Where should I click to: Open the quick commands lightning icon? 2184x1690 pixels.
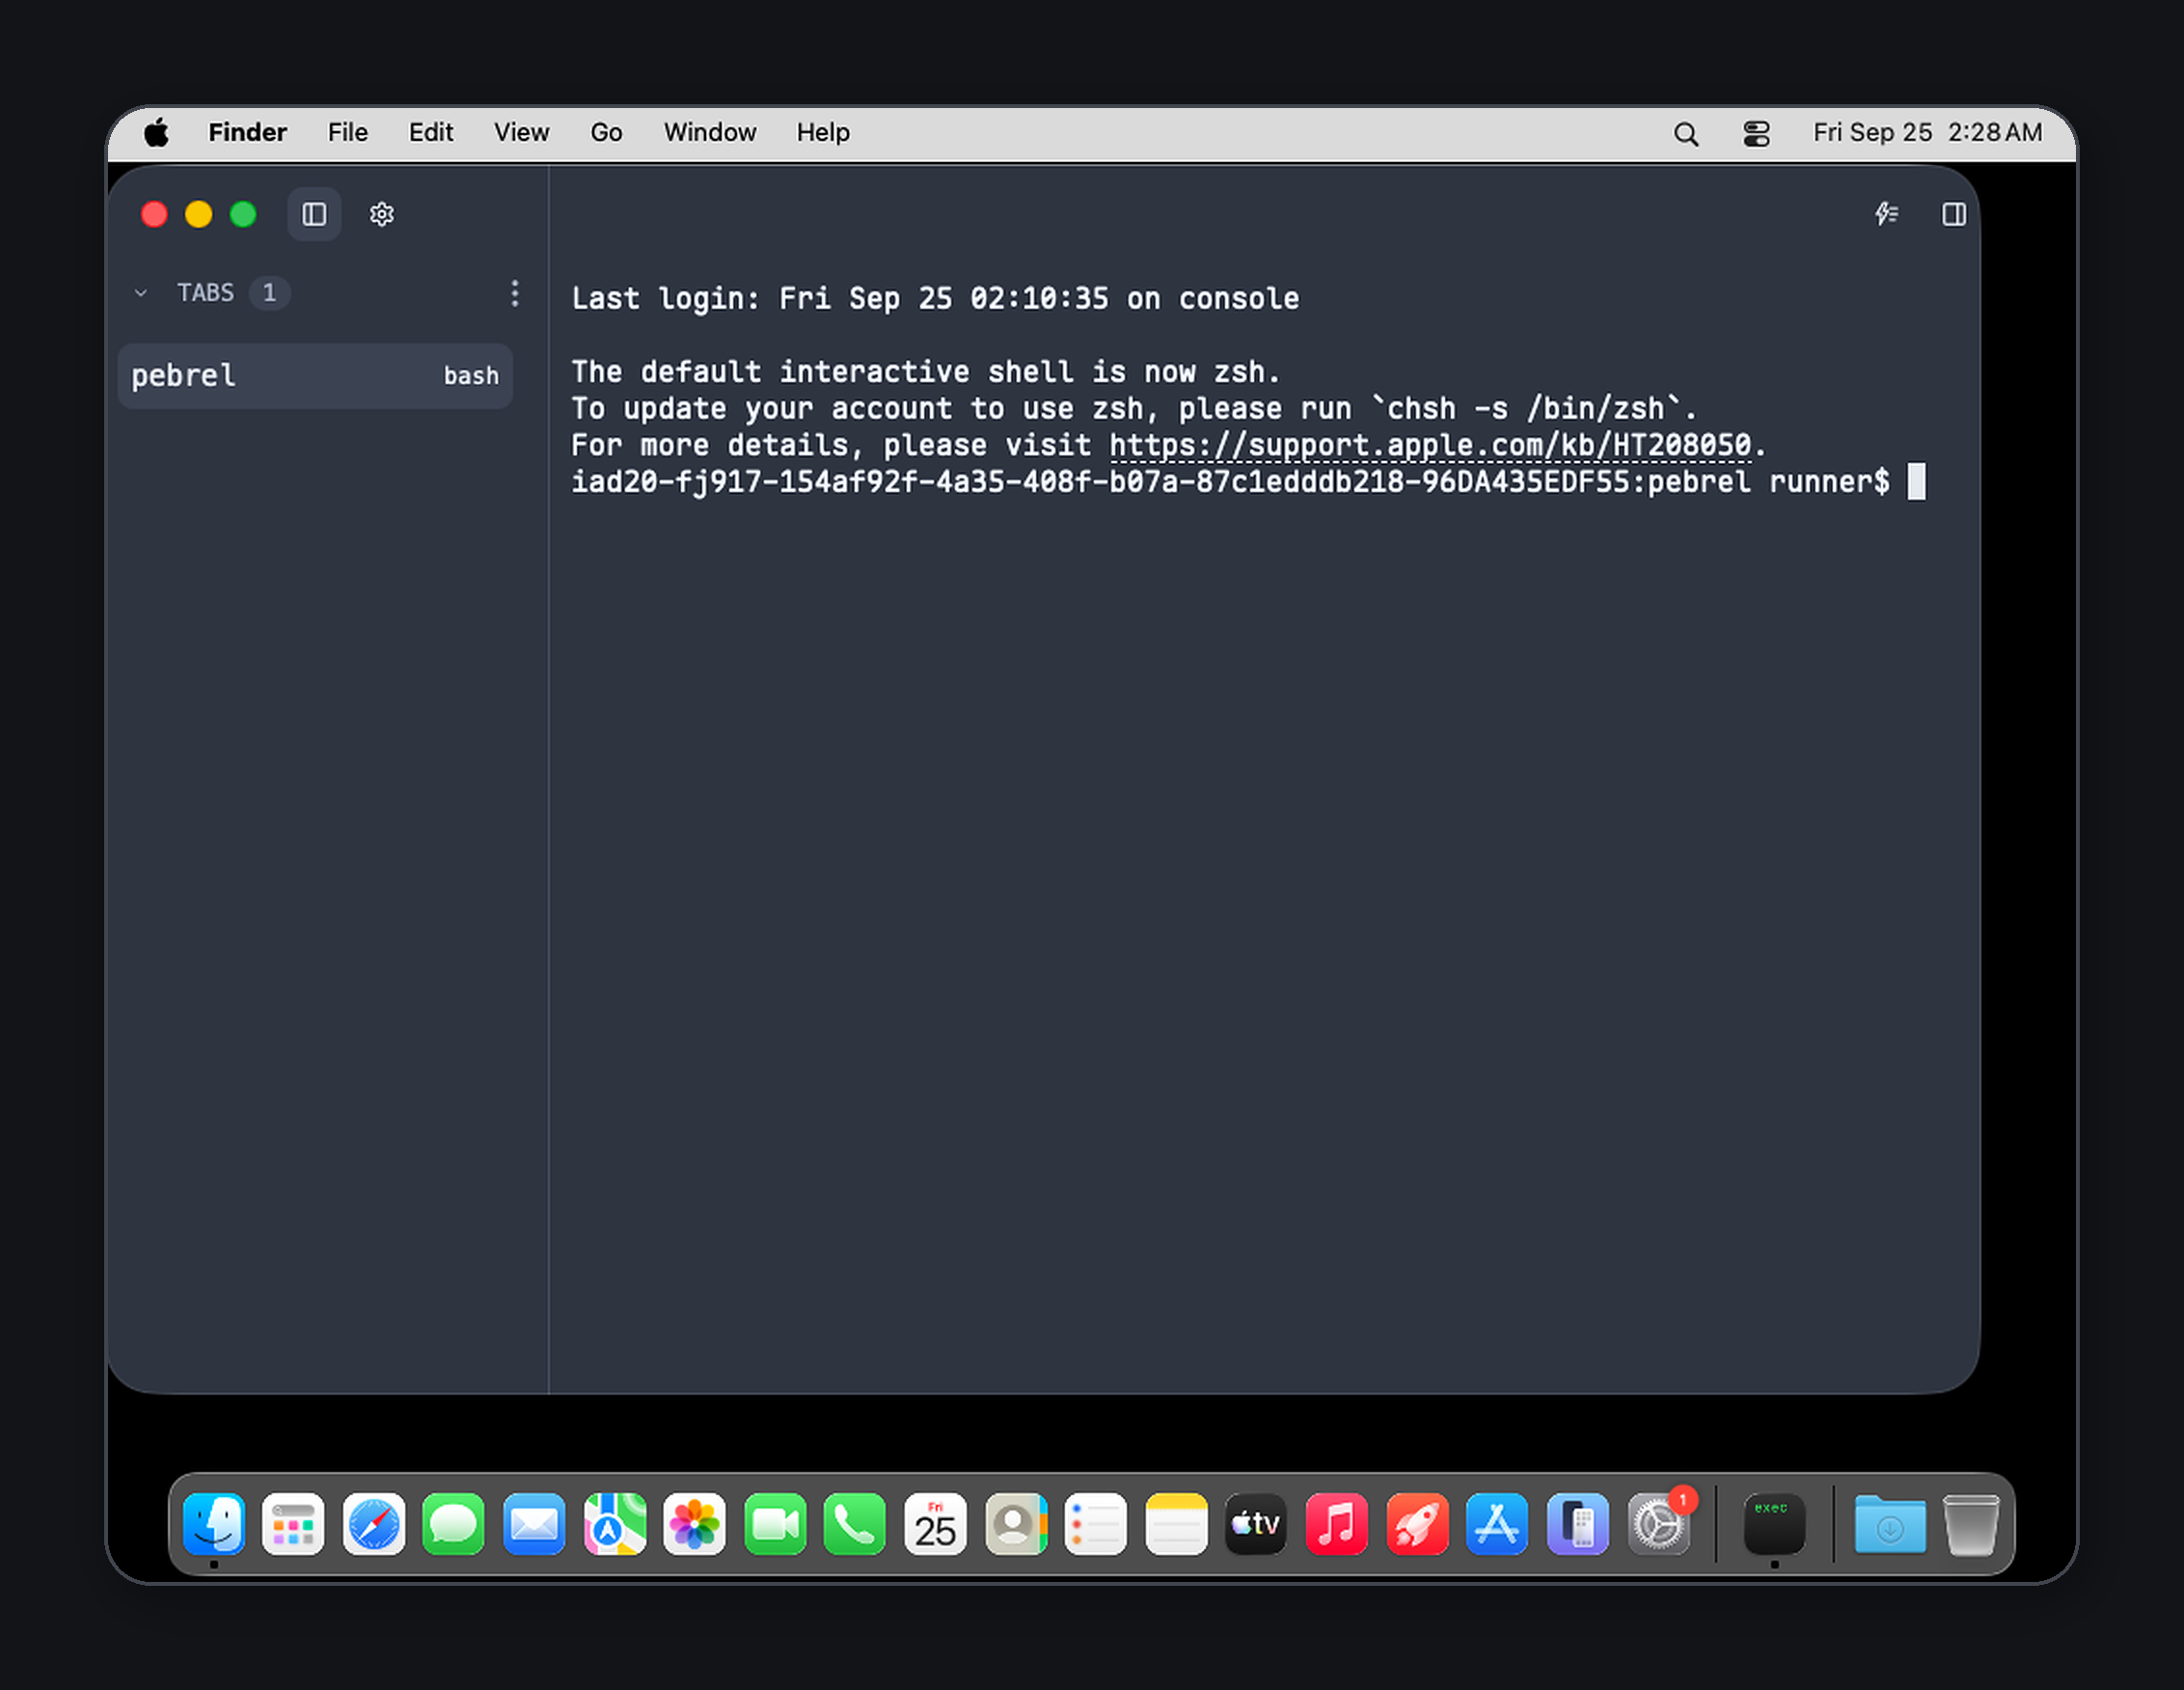pyautogui.click(x=1886, y=214)
